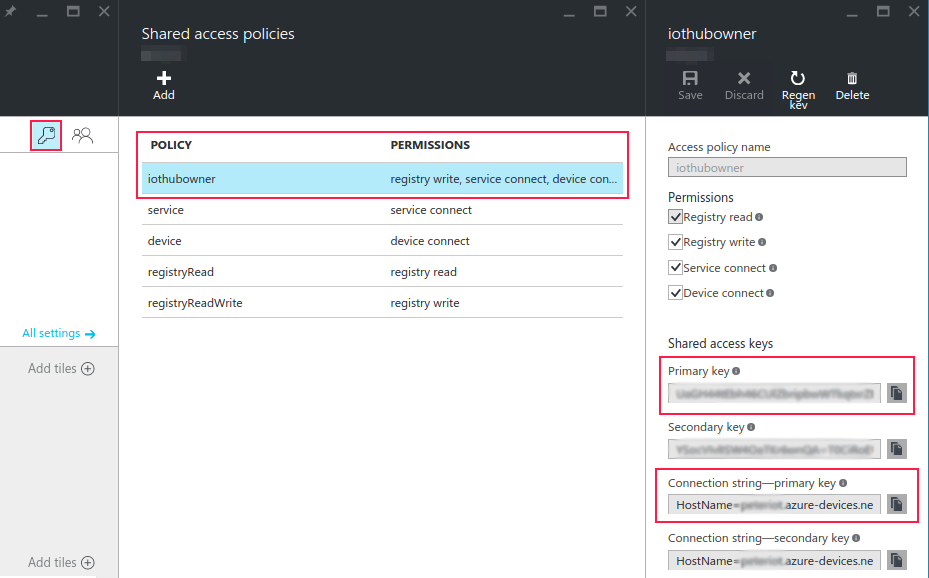Click the Primary key text field

[774, 393]
